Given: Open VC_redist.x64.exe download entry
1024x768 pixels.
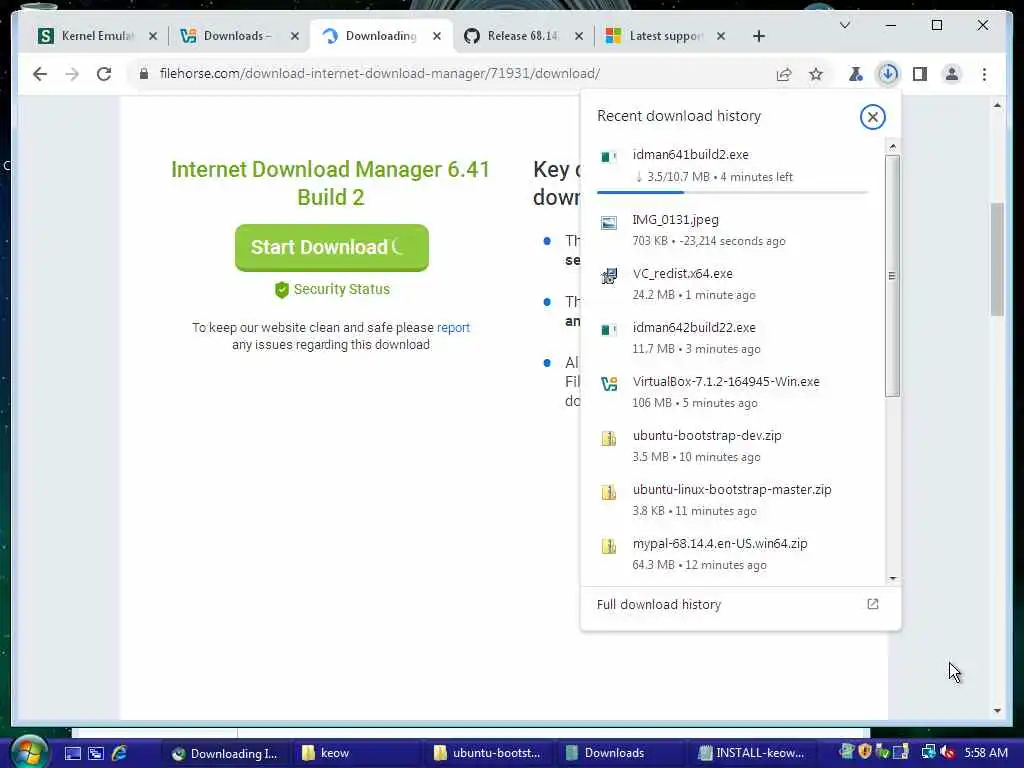Looking at the screenshot, I should click(732, 284).
